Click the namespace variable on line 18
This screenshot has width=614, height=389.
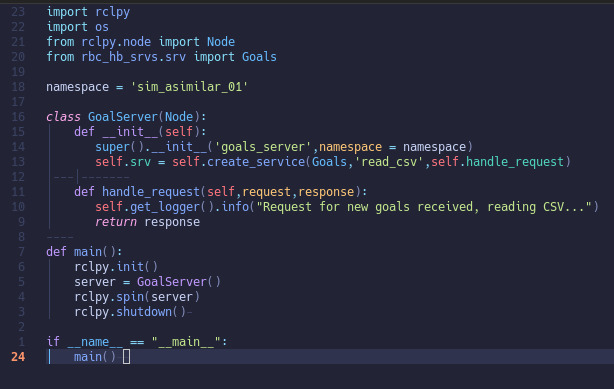tap(78, 87)
